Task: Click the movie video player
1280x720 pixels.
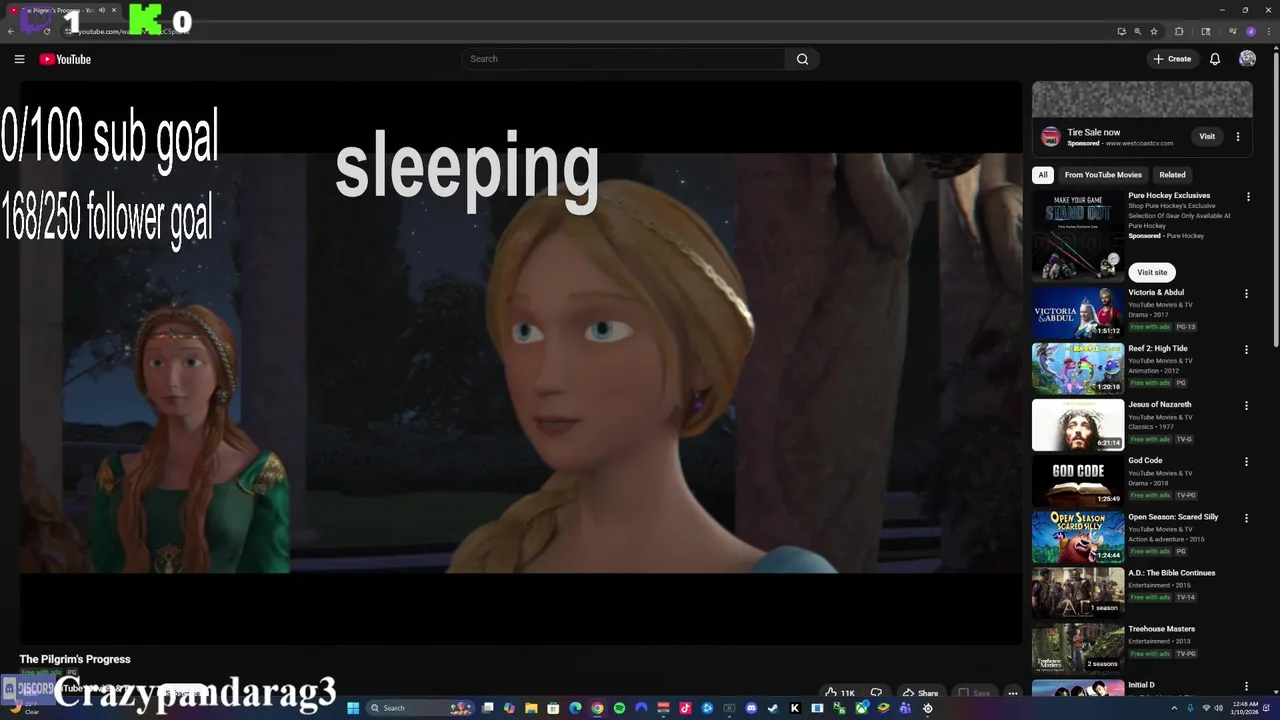Action: coord(520,363)
